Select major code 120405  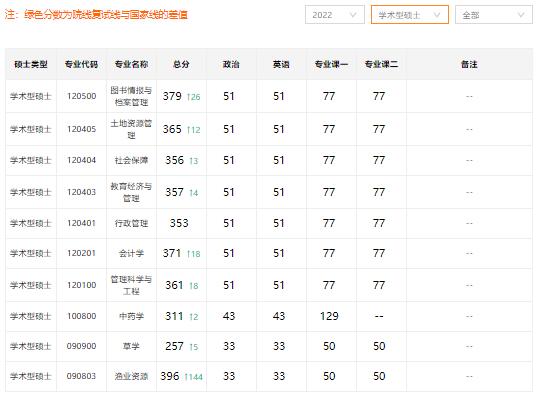pos(81,129)
